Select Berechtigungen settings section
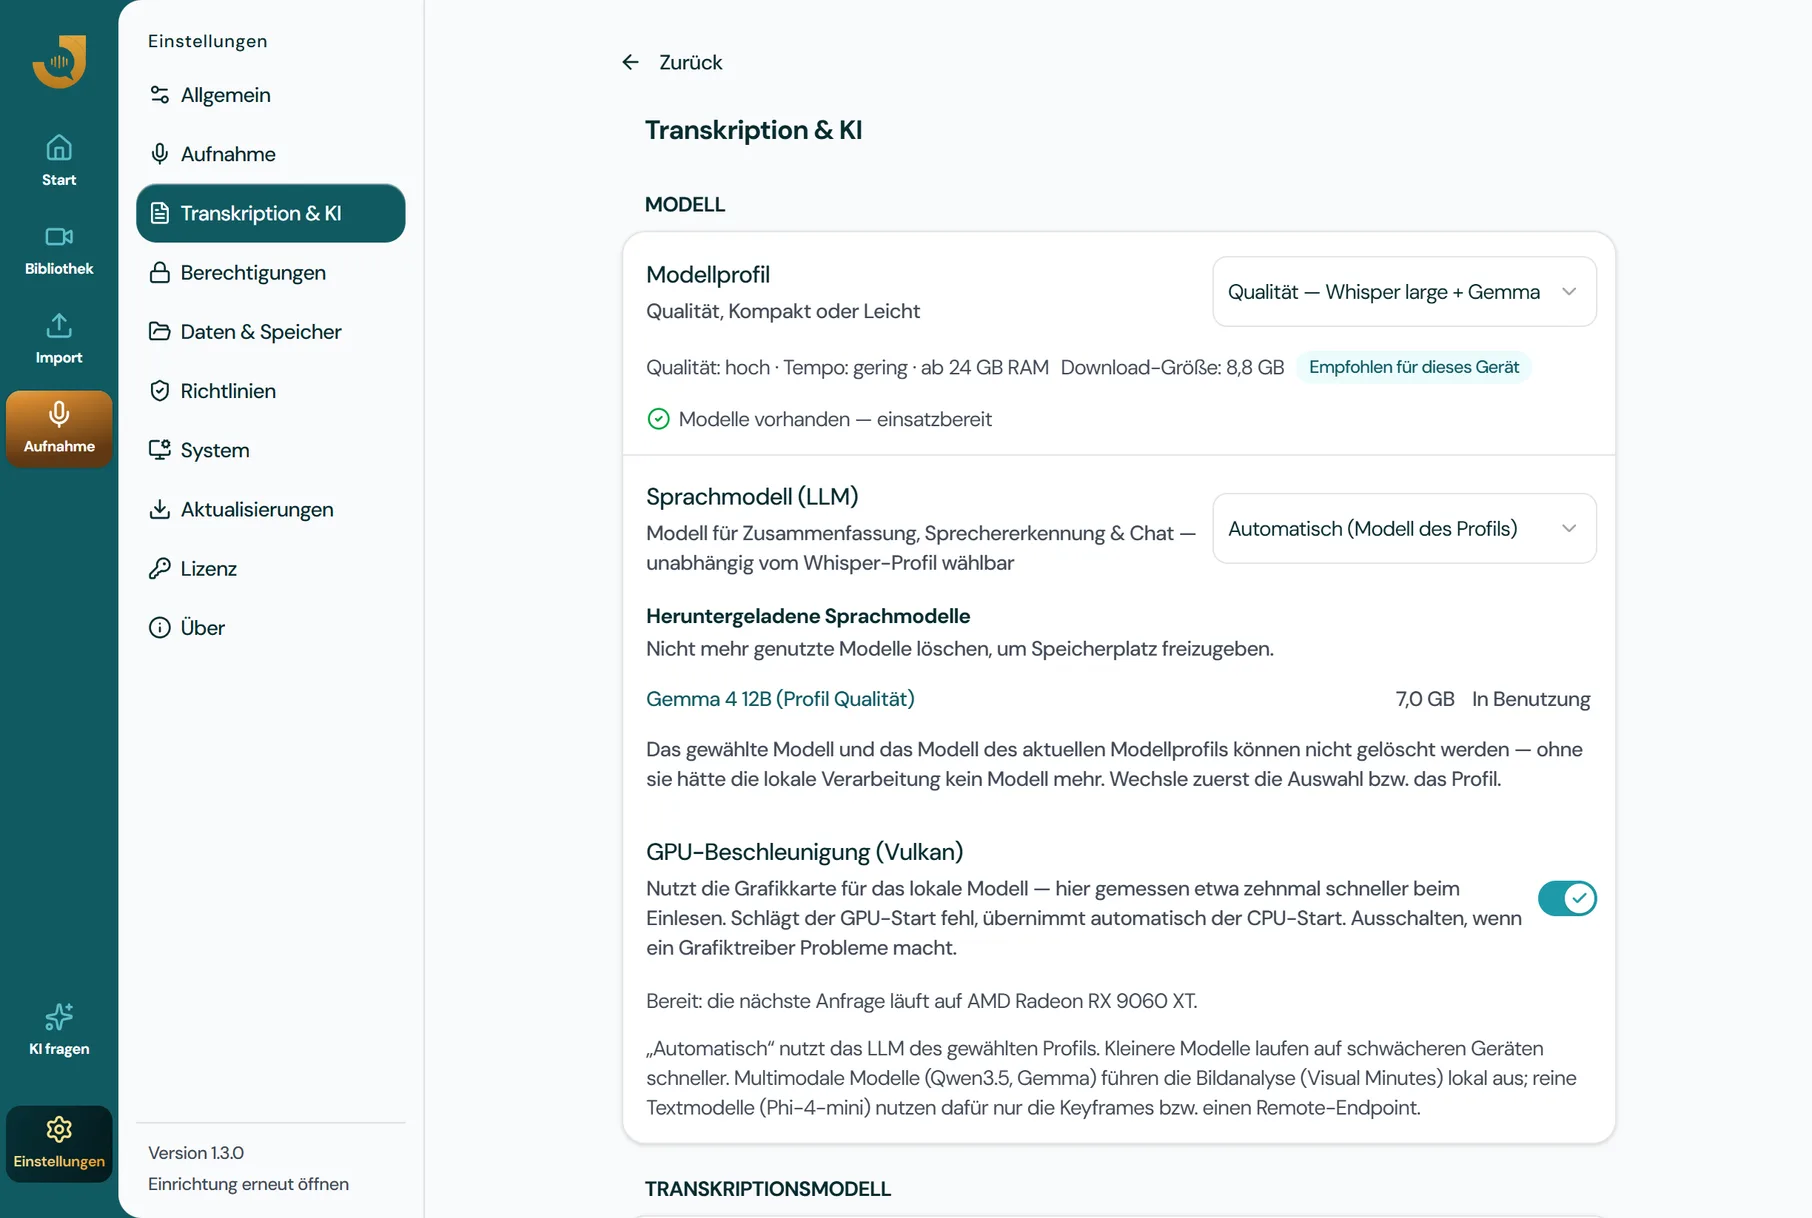The image size is (1812, 1218). click(270, 272)
